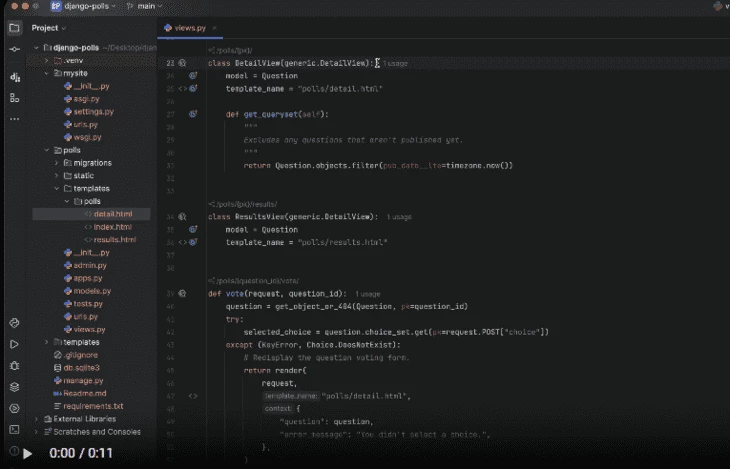The image size is (730, 469).
Task: Collapse the django-polls root folder
Action: [36, 48]
